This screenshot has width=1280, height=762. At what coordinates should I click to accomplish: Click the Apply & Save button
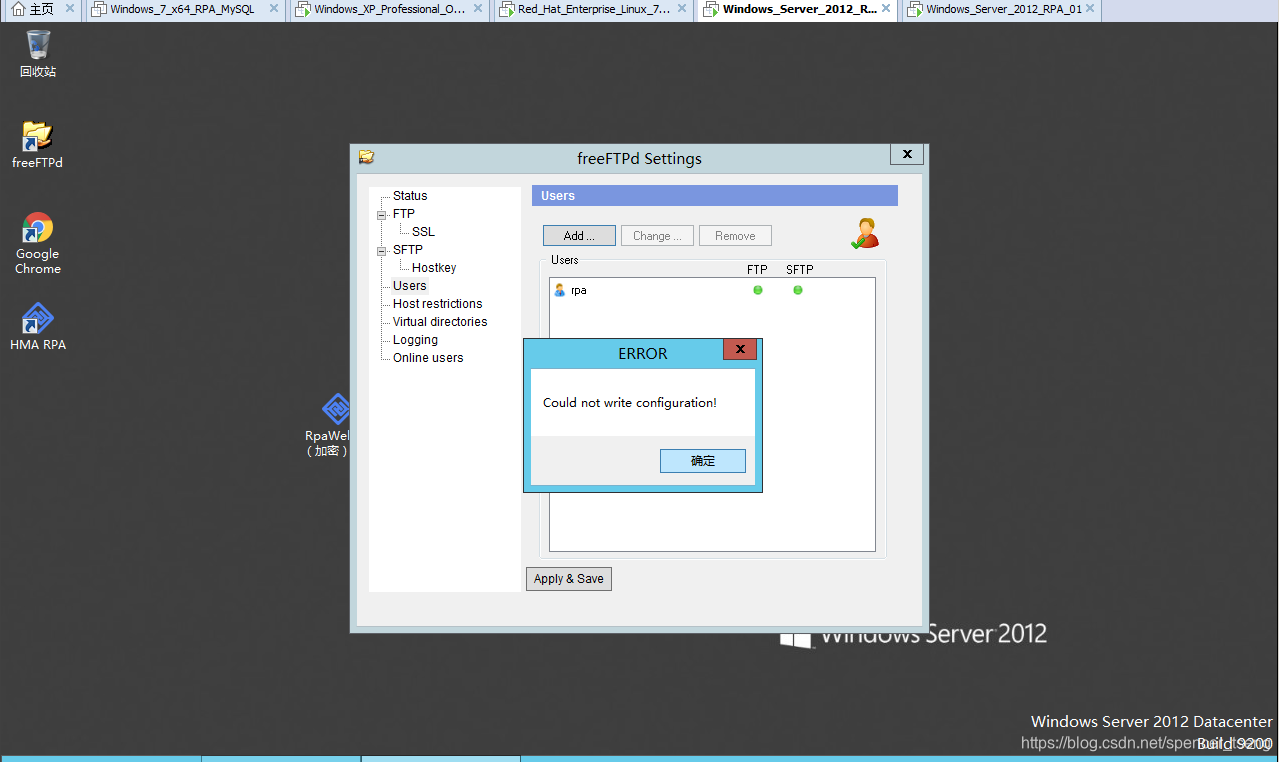[x=569, y=579]
